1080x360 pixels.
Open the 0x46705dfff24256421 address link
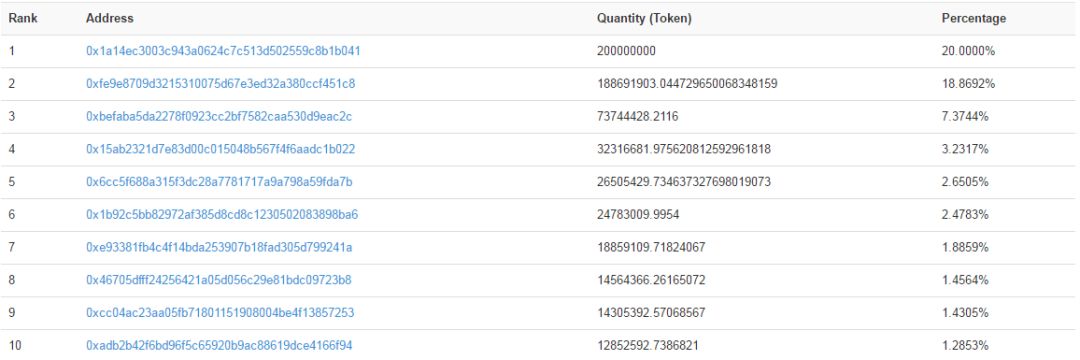click(218, 280)
